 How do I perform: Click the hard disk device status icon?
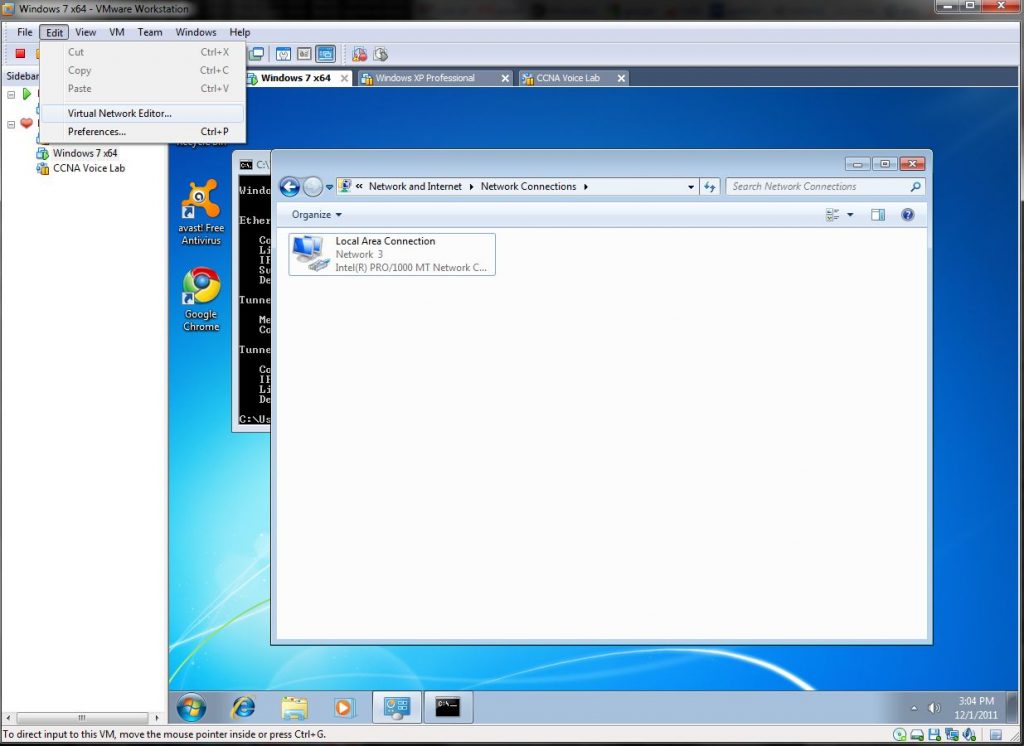click(917, 735)
